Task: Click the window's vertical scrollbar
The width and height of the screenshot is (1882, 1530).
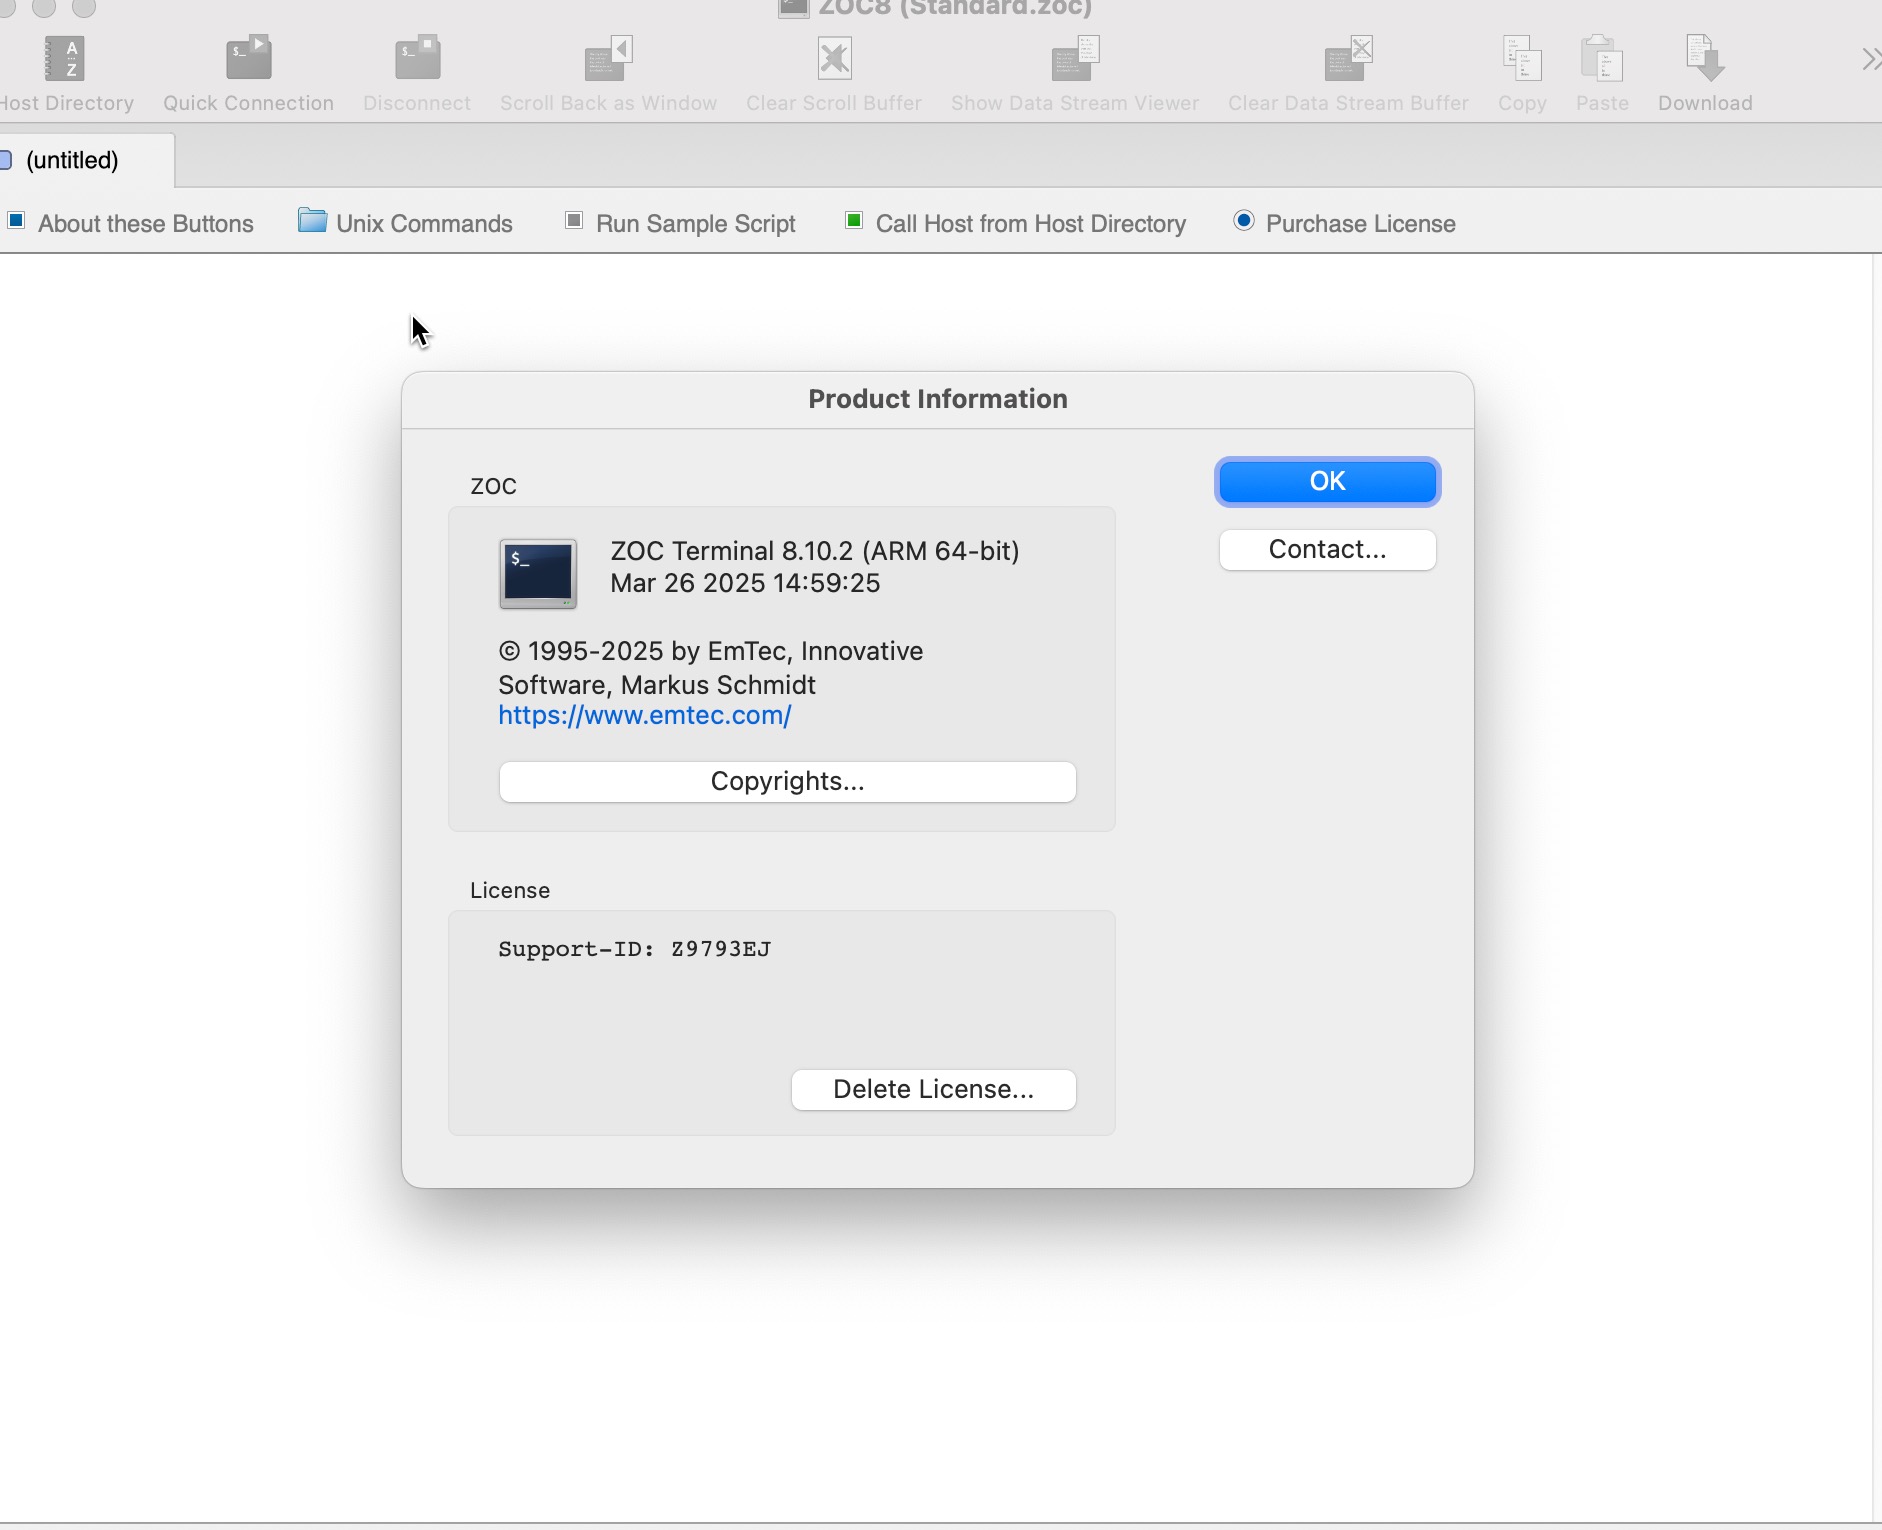Action: [1876, 888]
